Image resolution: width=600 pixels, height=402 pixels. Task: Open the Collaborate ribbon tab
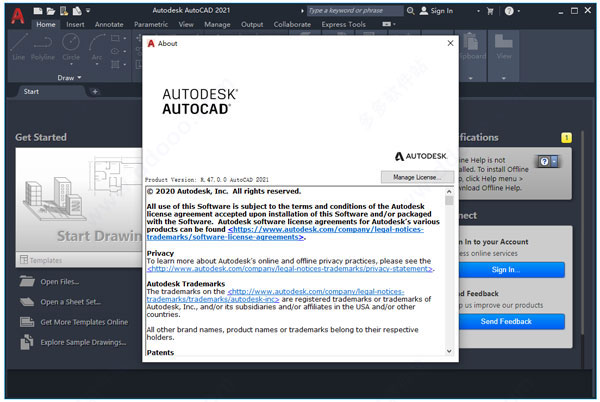click(292, 24)
